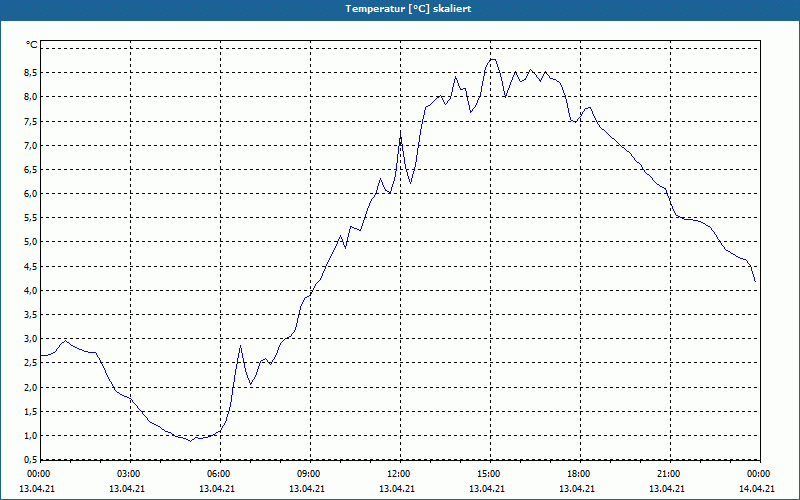
Task: Click the 7,0 y-axis tick label
Action: pyautogui.click(x=31, y=145)
